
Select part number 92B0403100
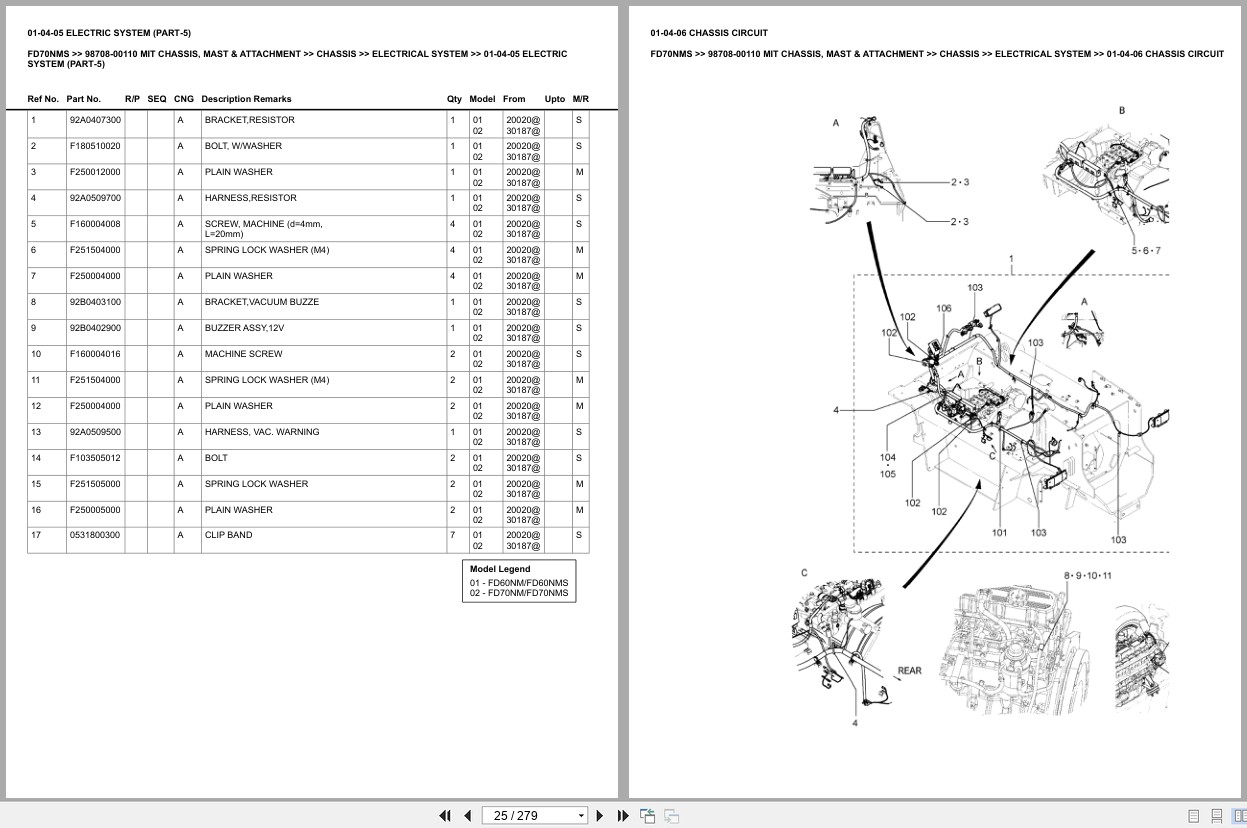click(x=95, y=302)
